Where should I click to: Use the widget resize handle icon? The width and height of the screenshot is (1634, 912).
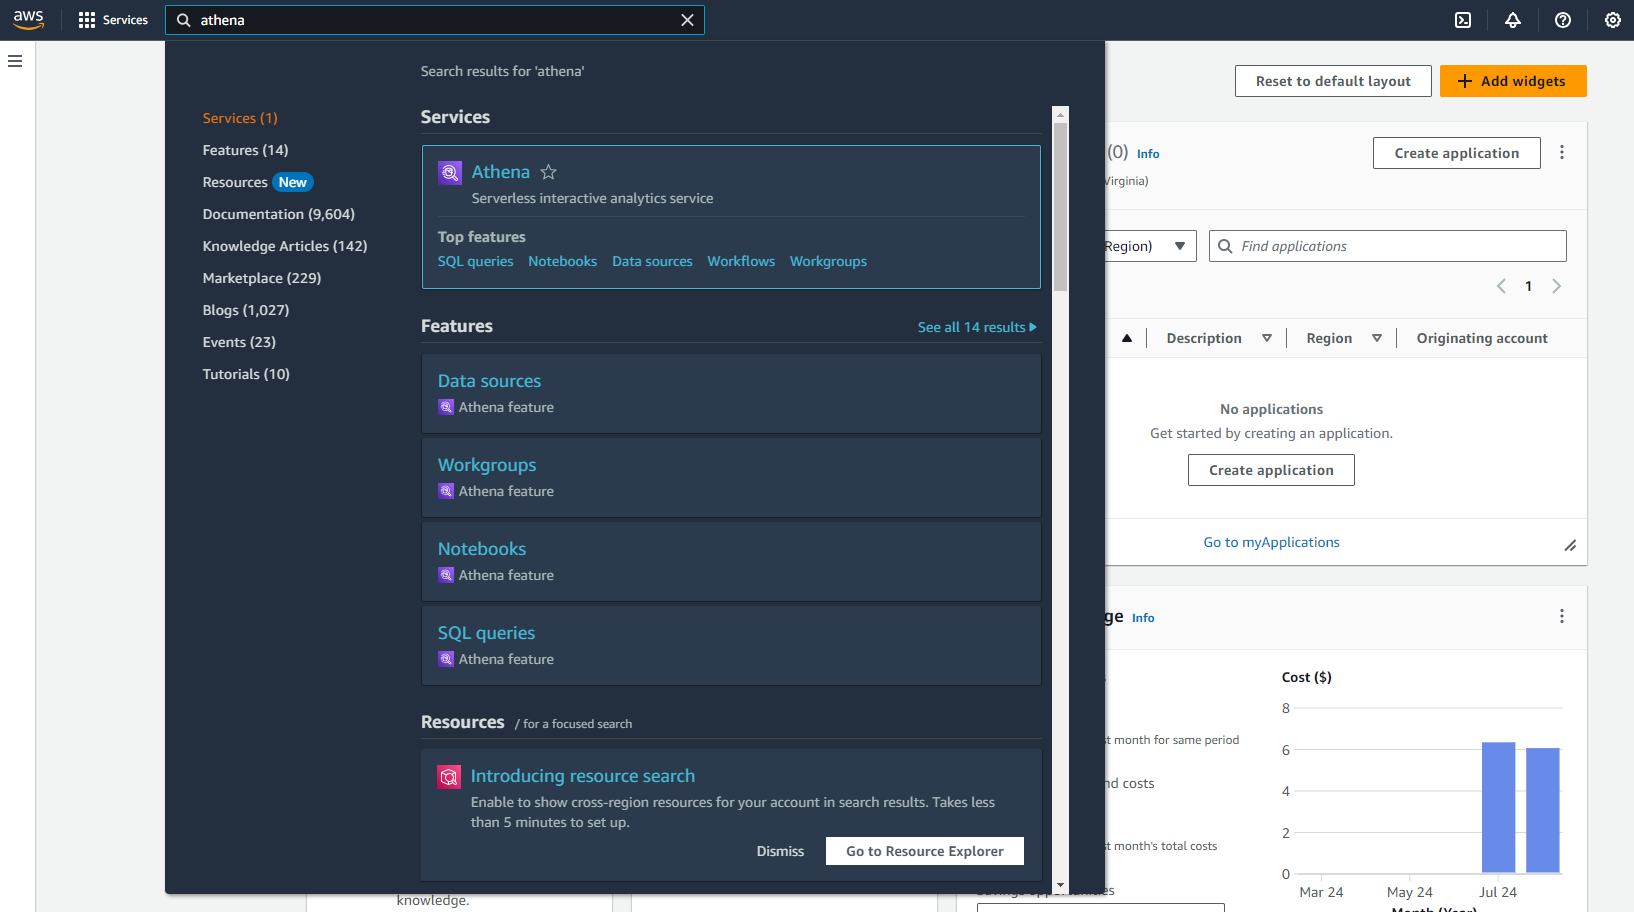pos(1570,545)
